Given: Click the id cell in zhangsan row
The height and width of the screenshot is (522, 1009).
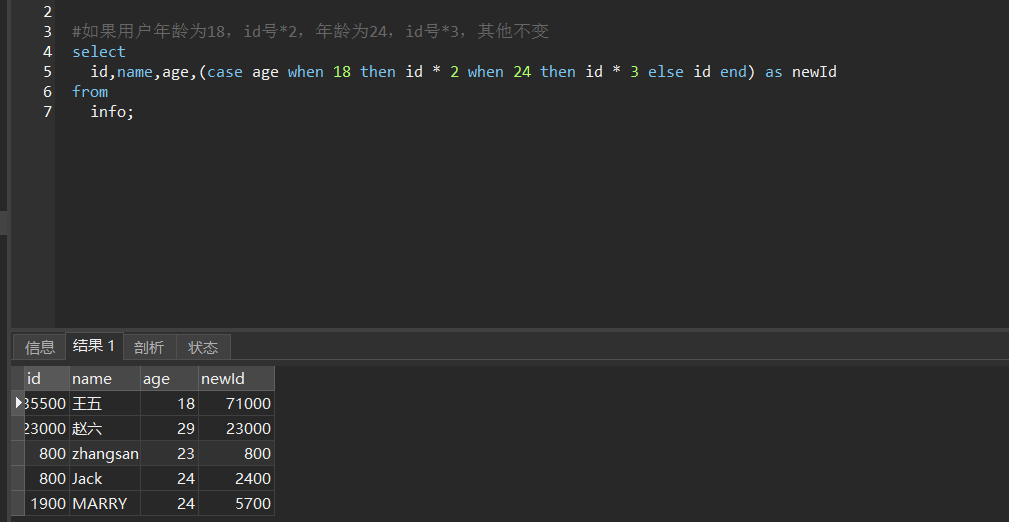Looking at the screenshot, I should [46, 454].
